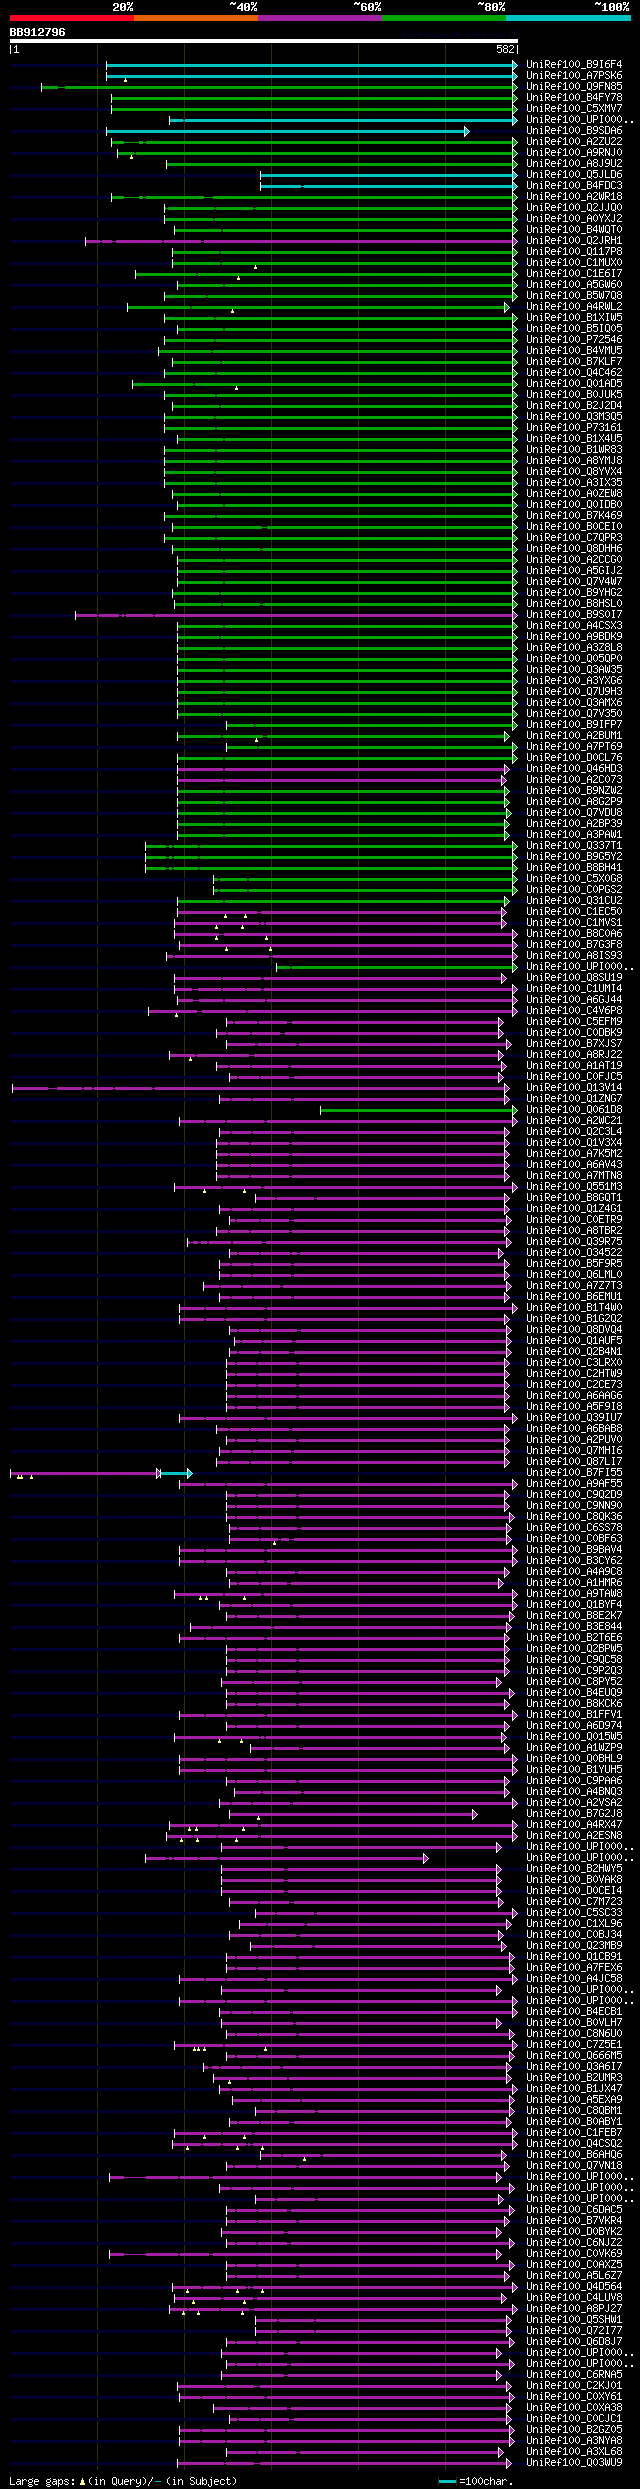Screen dimensions: 640x2489
Task: Select label UniRef100_C1FEB7
Action: click(x=574, y=2133)
